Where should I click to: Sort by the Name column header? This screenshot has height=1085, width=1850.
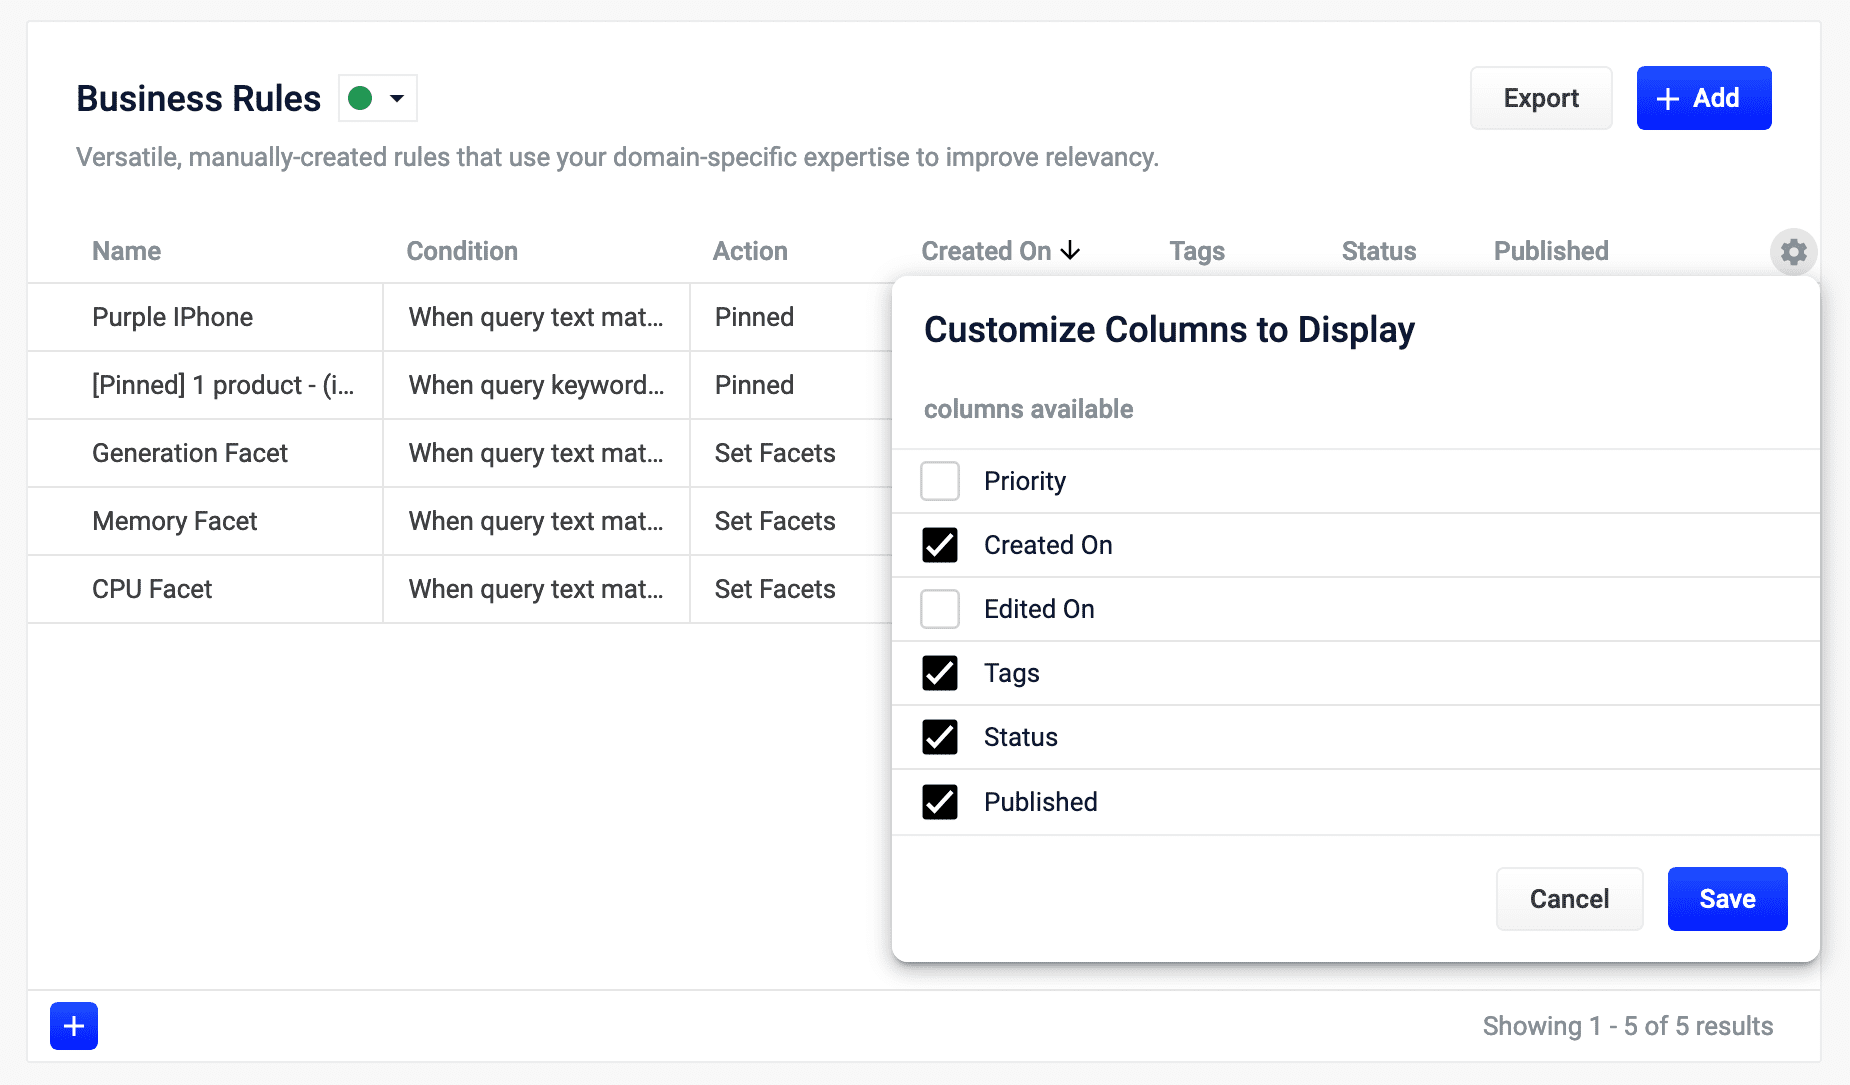126,251
